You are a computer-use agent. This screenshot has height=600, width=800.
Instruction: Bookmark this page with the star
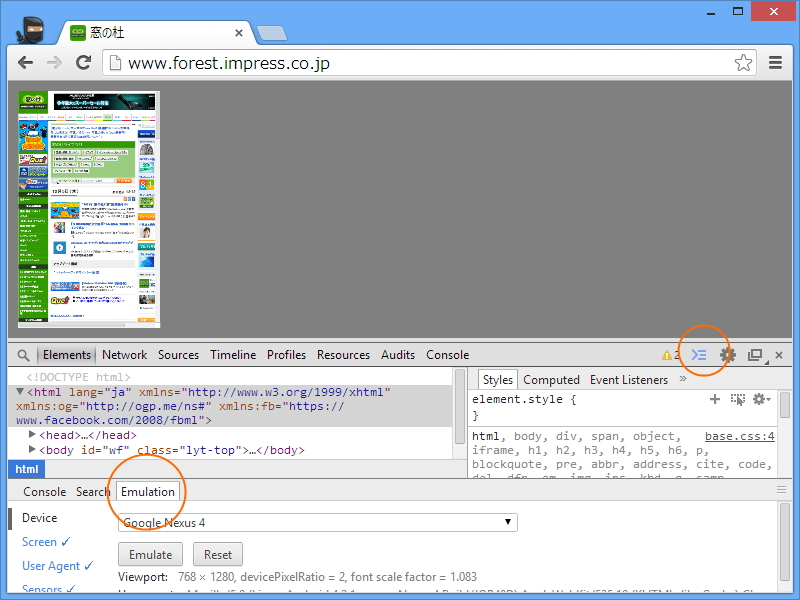[743, 63]
